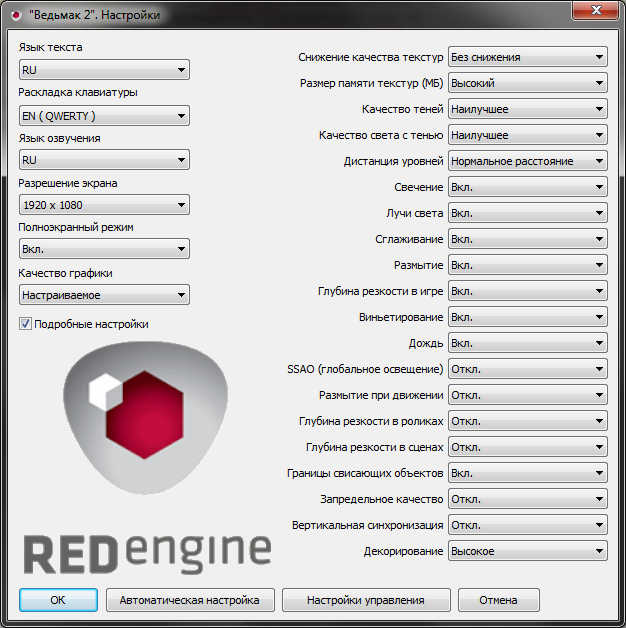
Task: Open the Вертикальная синхронизация dropdown
Action: (527, 525)
